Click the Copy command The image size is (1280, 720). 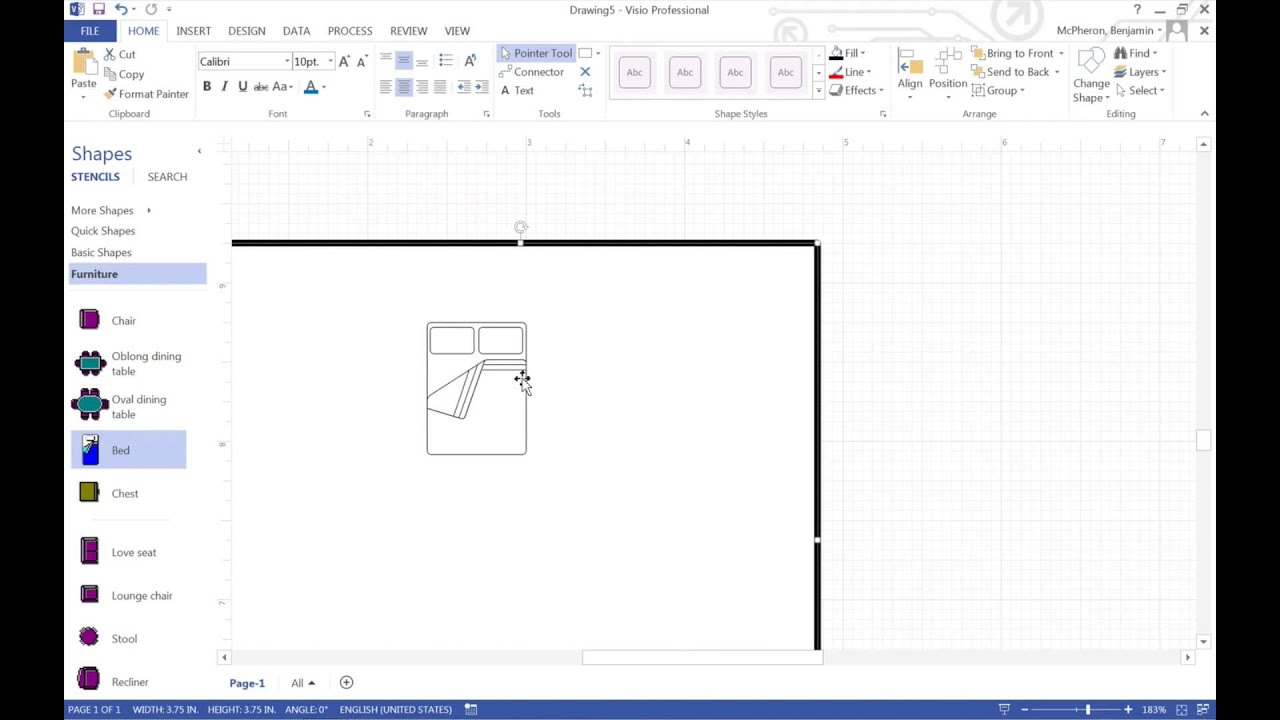[123, 74]
